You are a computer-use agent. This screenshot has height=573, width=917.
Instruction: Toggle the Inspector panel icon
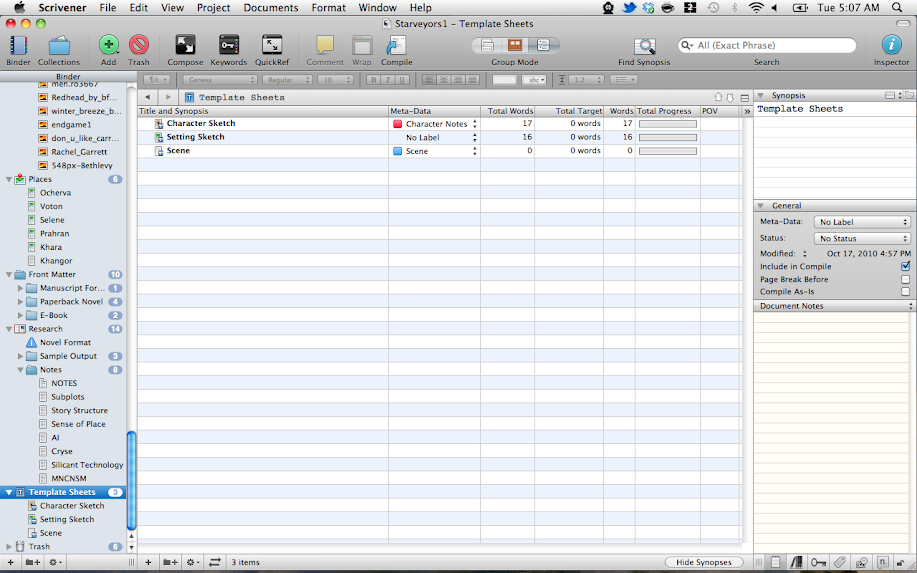(x=891, y=45)
